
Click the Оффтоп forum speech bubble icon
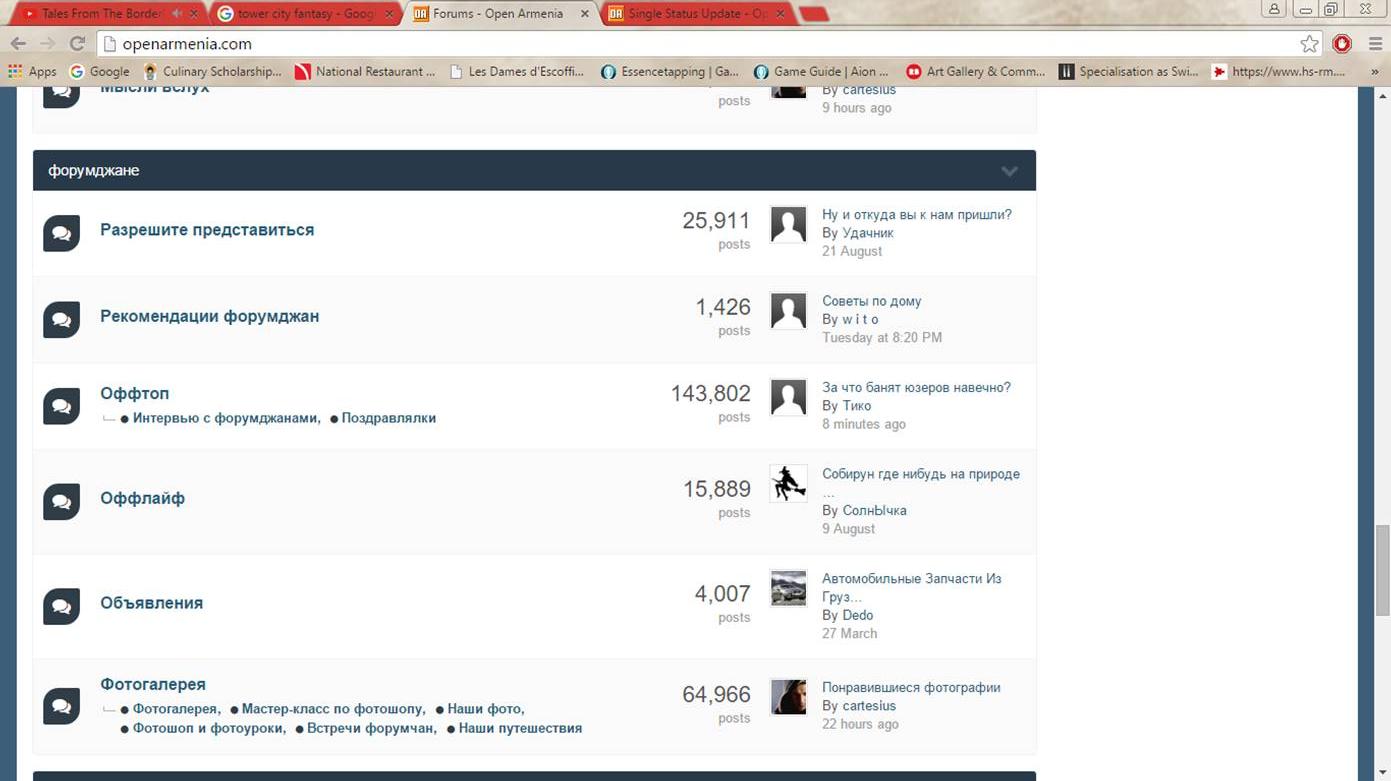[61, 406]
